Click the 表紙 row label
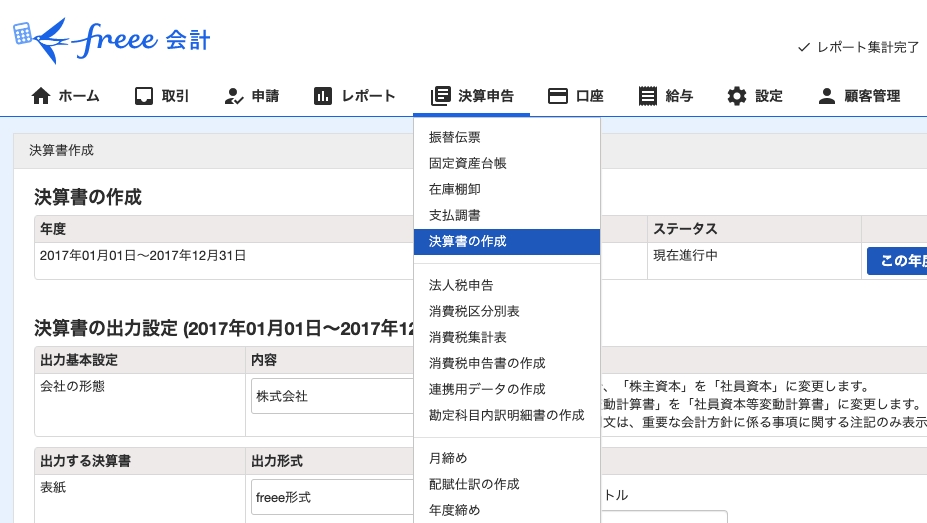 (x=53, y=487)
